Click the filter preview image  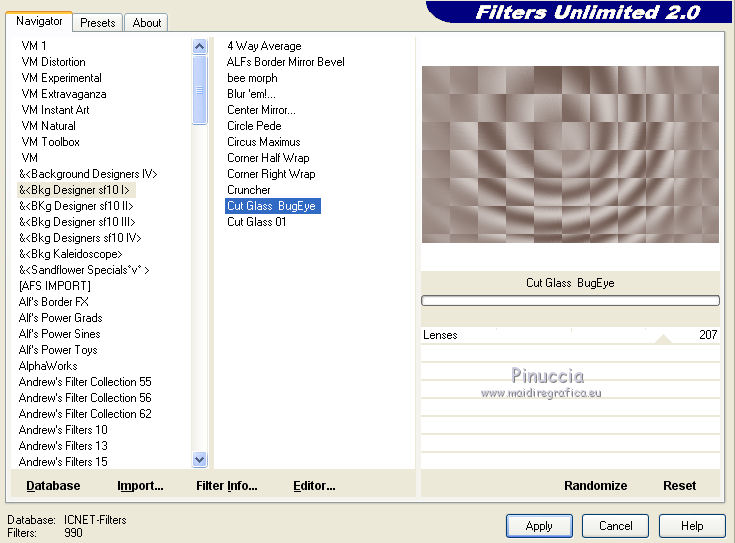click(570, 154)
